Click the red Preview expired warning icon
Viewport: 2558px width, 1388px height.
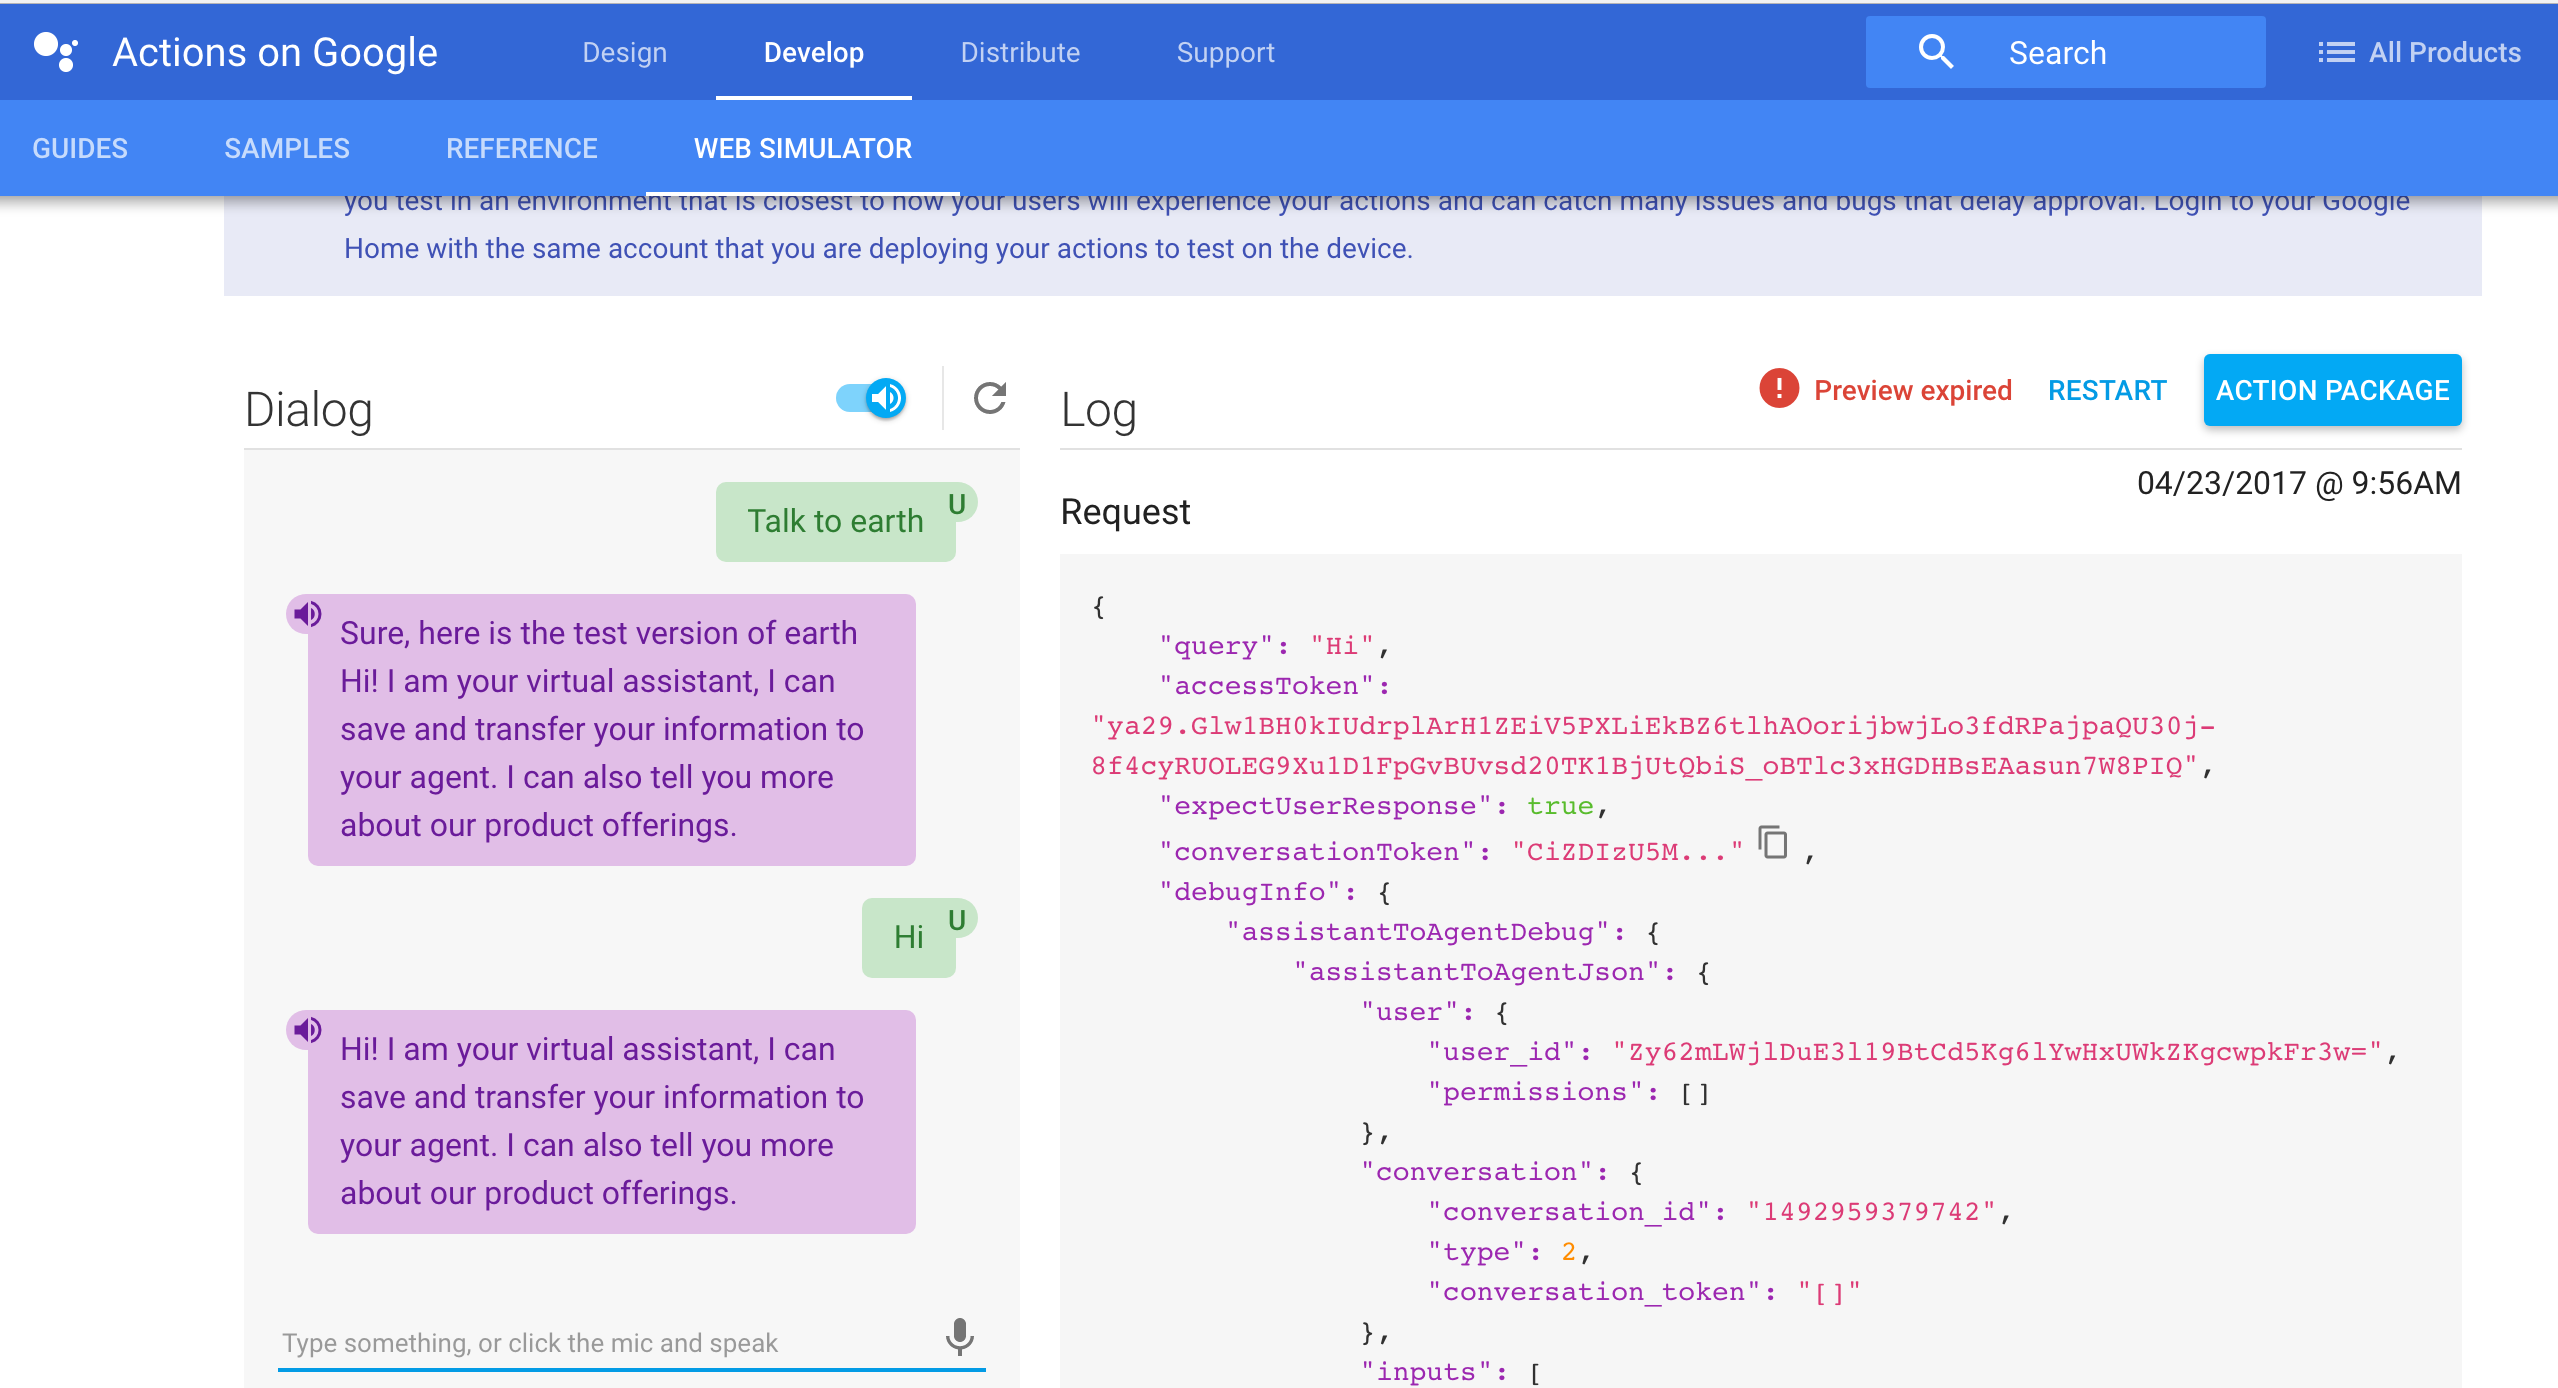tap(1778, 389)
